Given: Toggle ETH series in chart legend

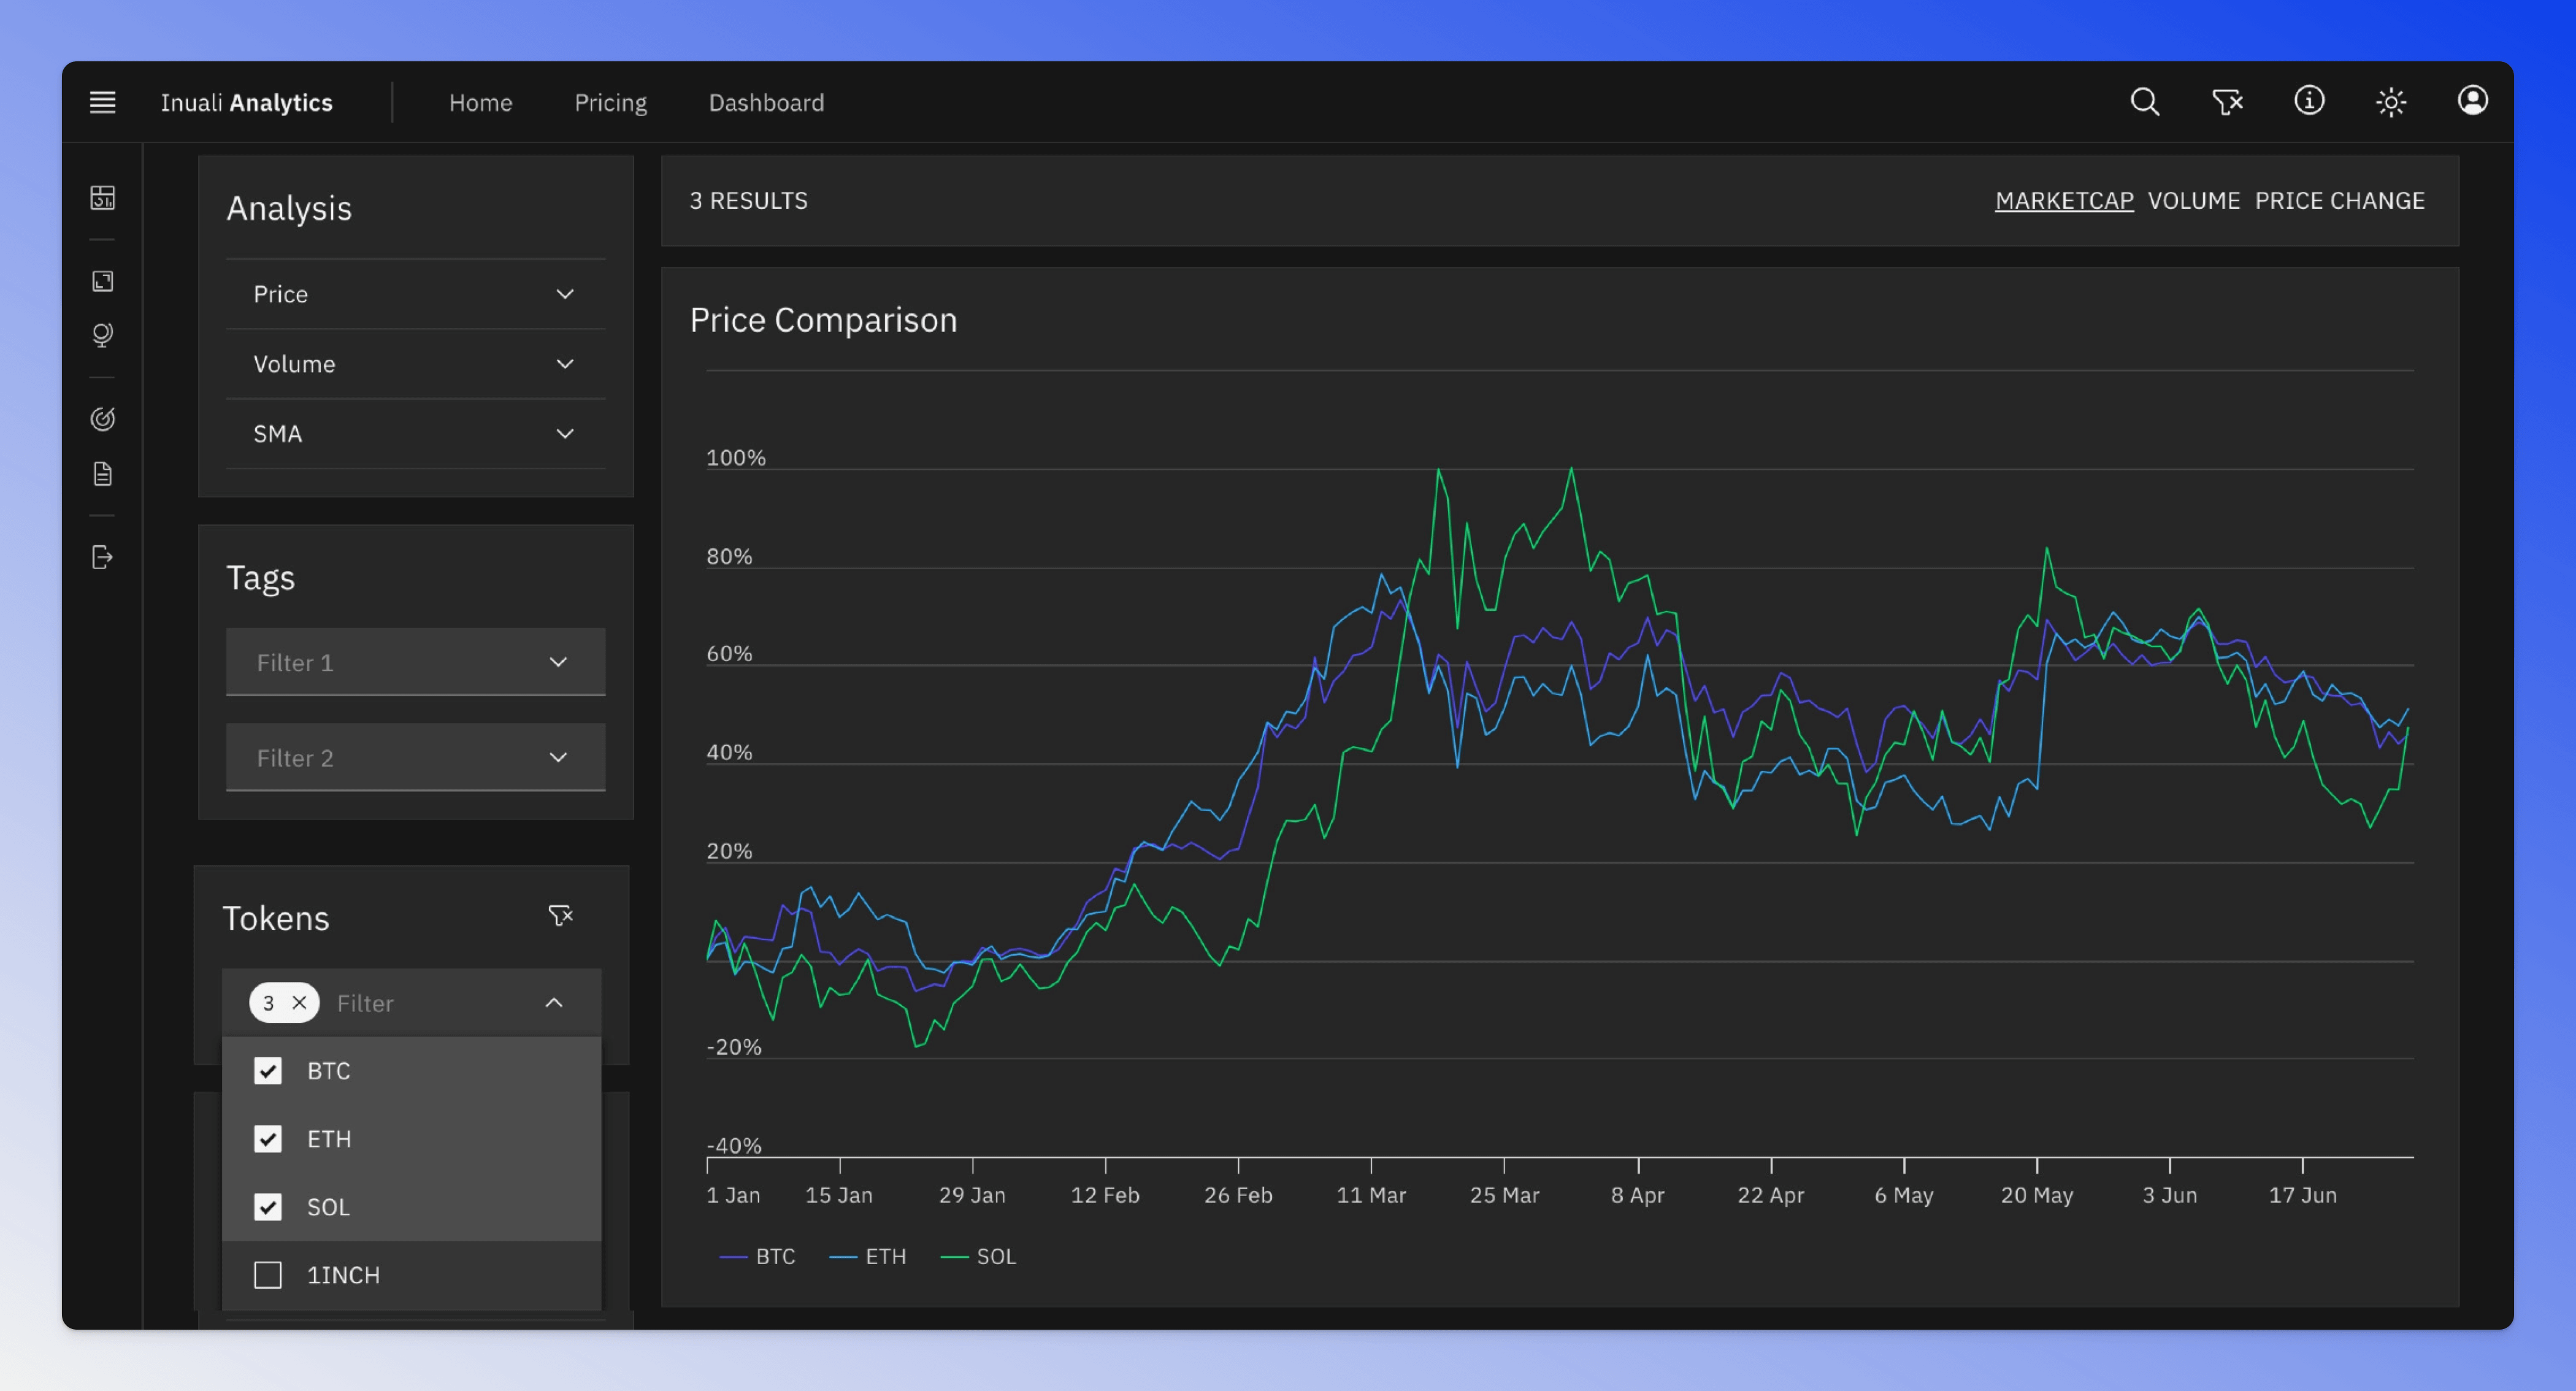Looking at the screenshot, I should click(868, 1257).
